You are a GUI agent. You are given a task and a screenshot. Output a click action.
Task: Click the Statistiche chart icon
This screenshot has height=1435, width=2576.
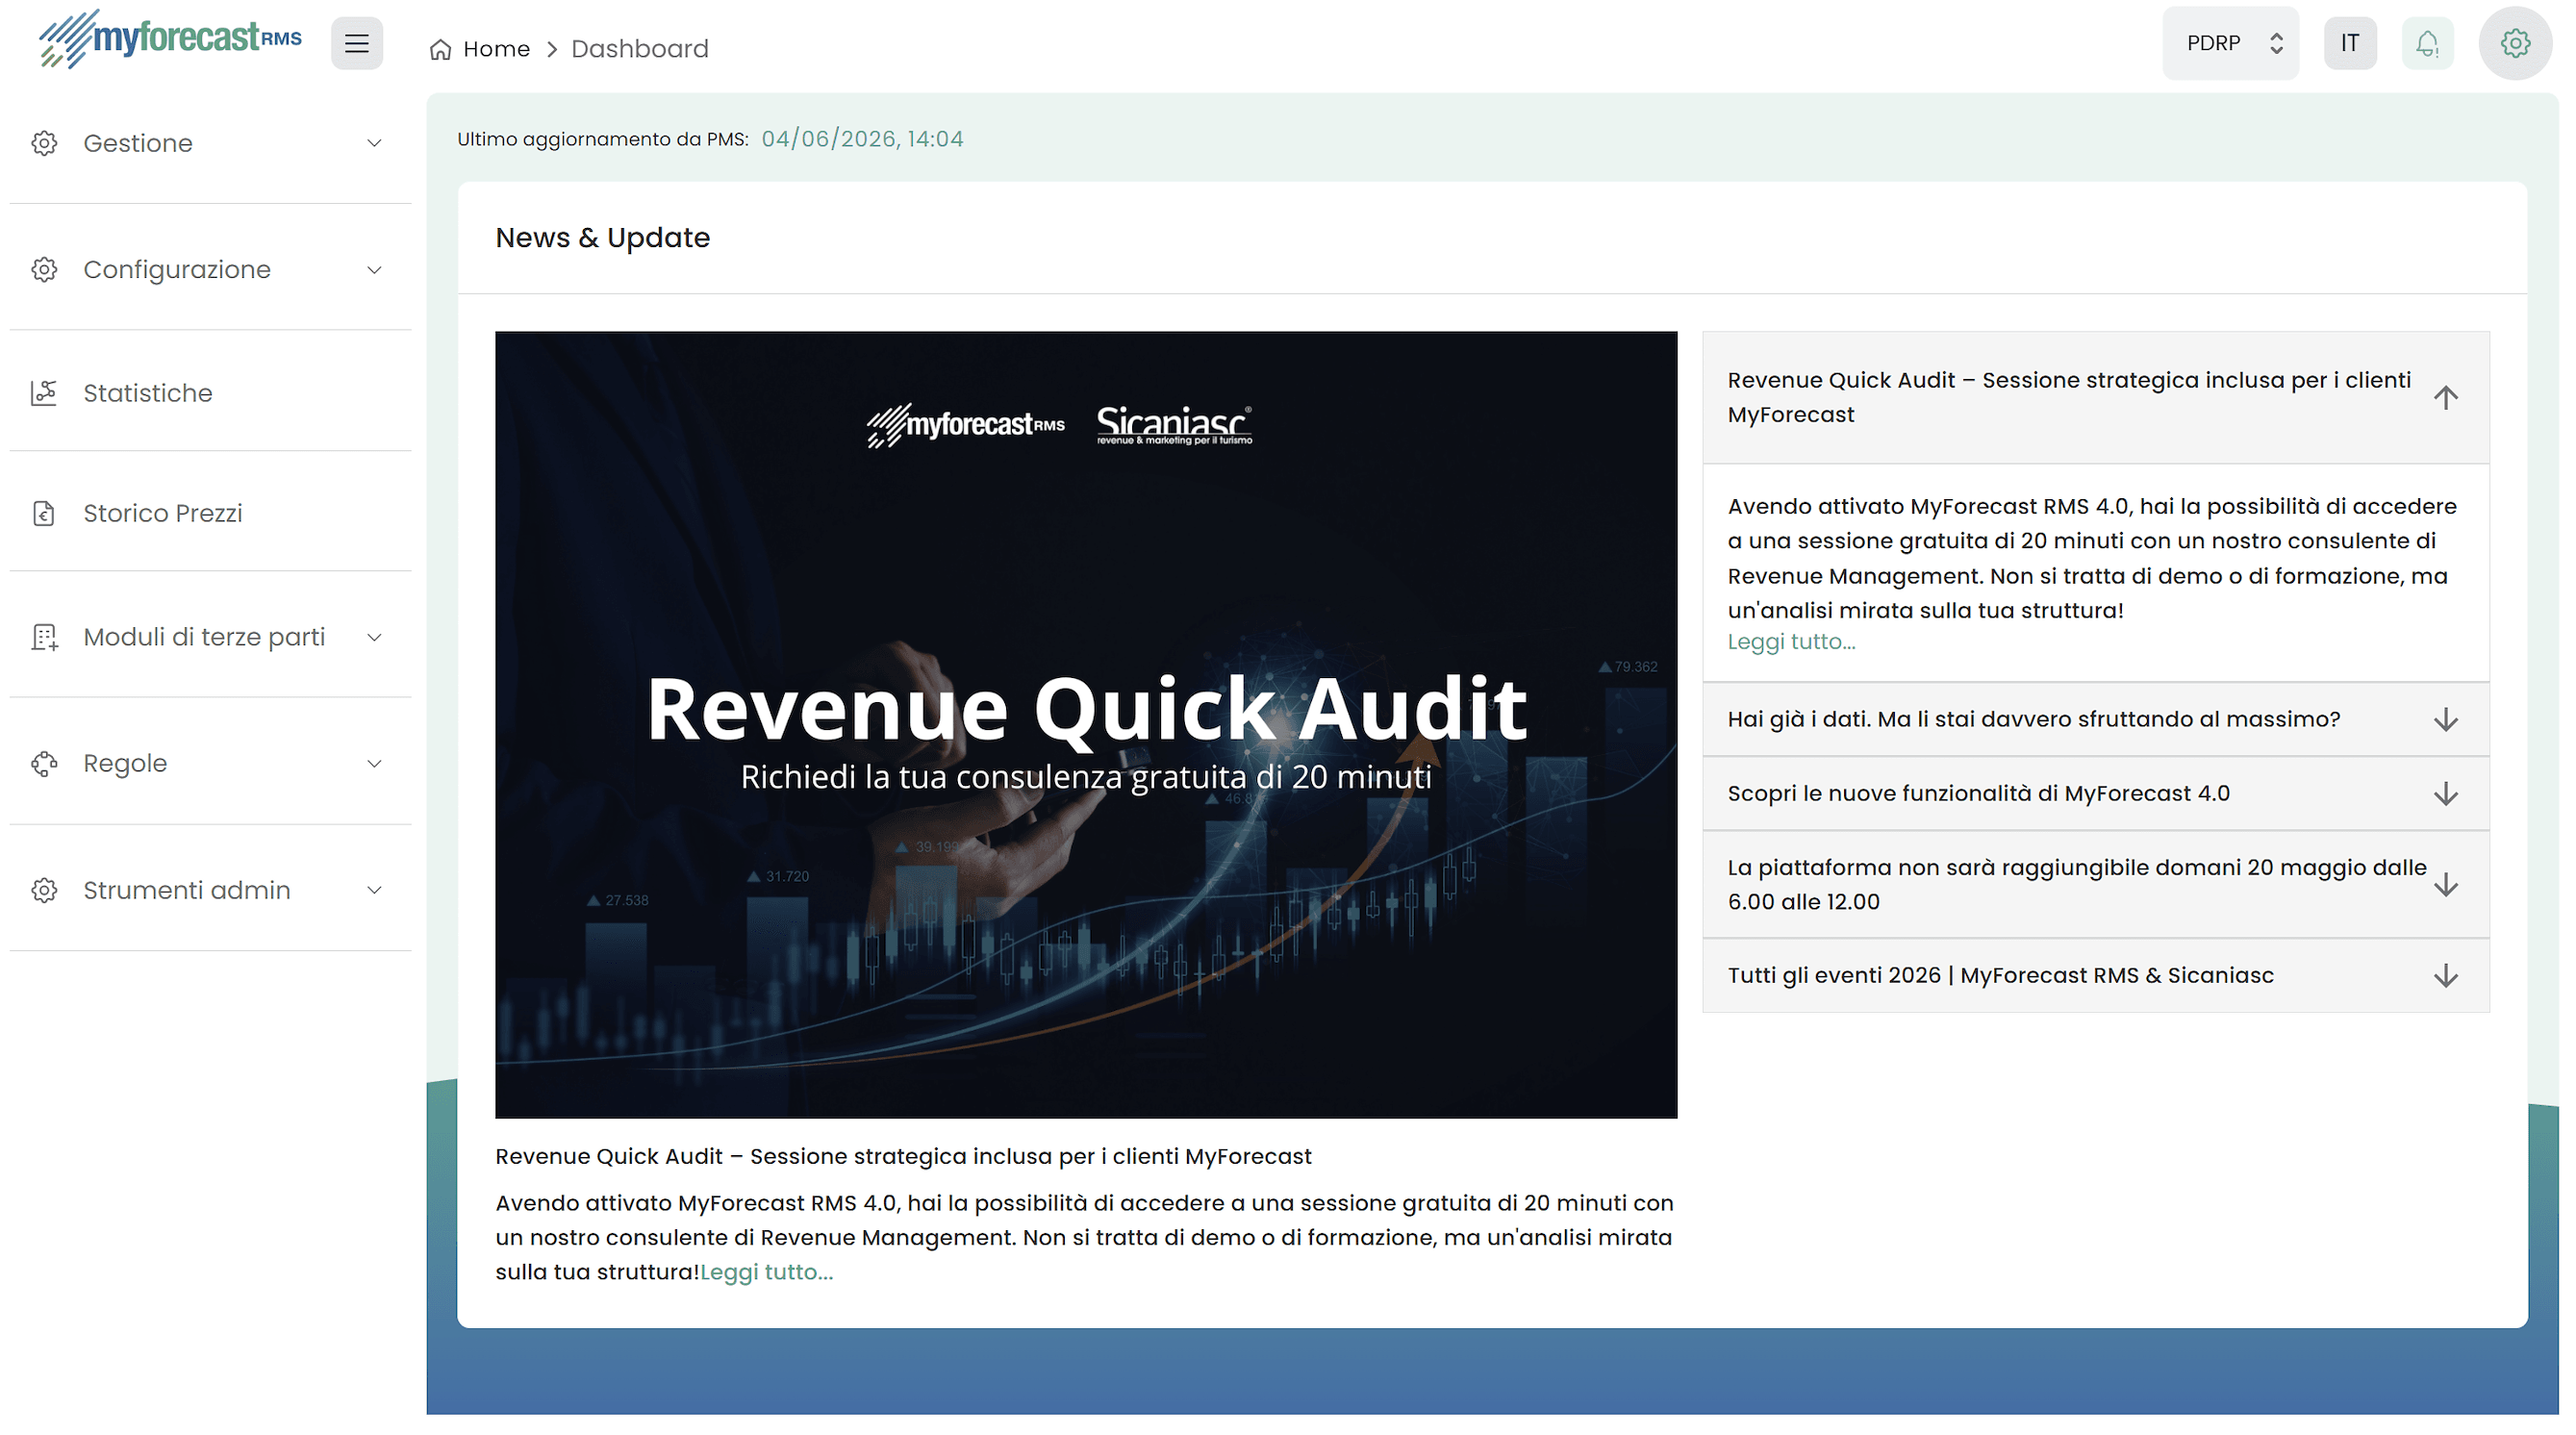(44, 393)
